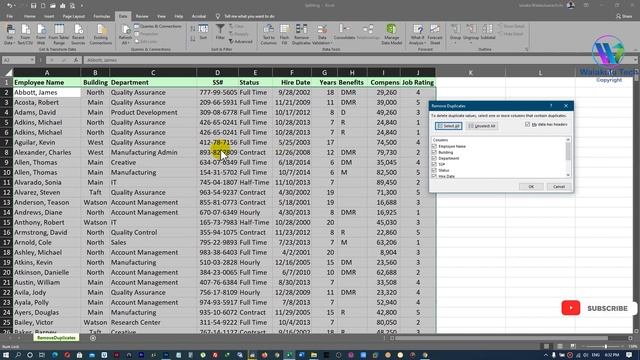
Task: Open Recent Sources
Action: (x=78, y=34)
